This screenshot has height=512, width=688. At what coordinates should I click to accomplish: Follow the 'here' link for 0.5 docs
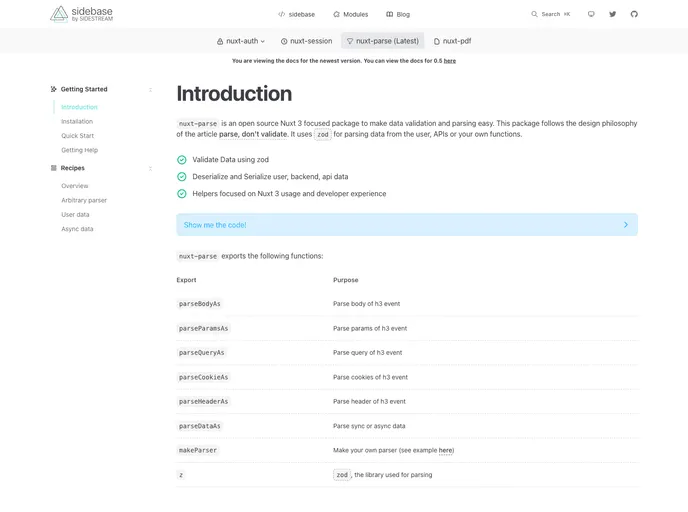pyautogui.click(x=450, y=61)
